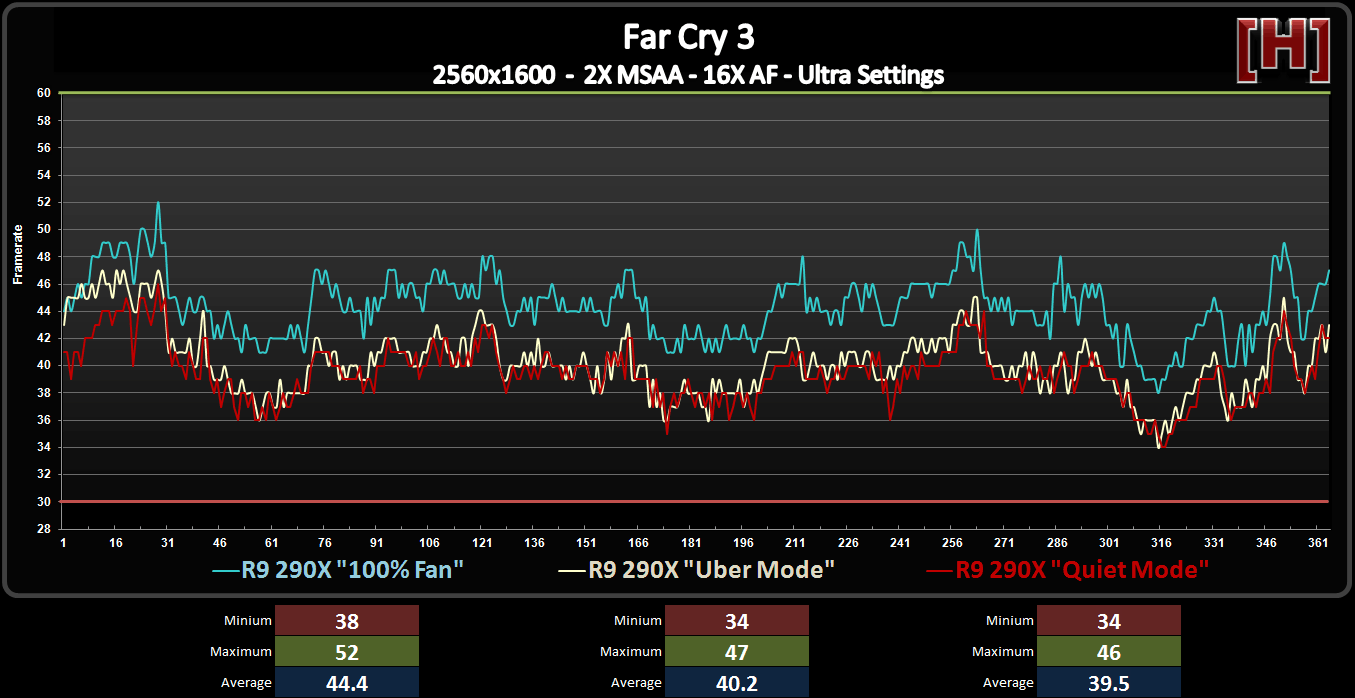Viewport: 1355px width, 698px height.
Task: Click the x-axis tick label 166
Action: coord(638,542)
